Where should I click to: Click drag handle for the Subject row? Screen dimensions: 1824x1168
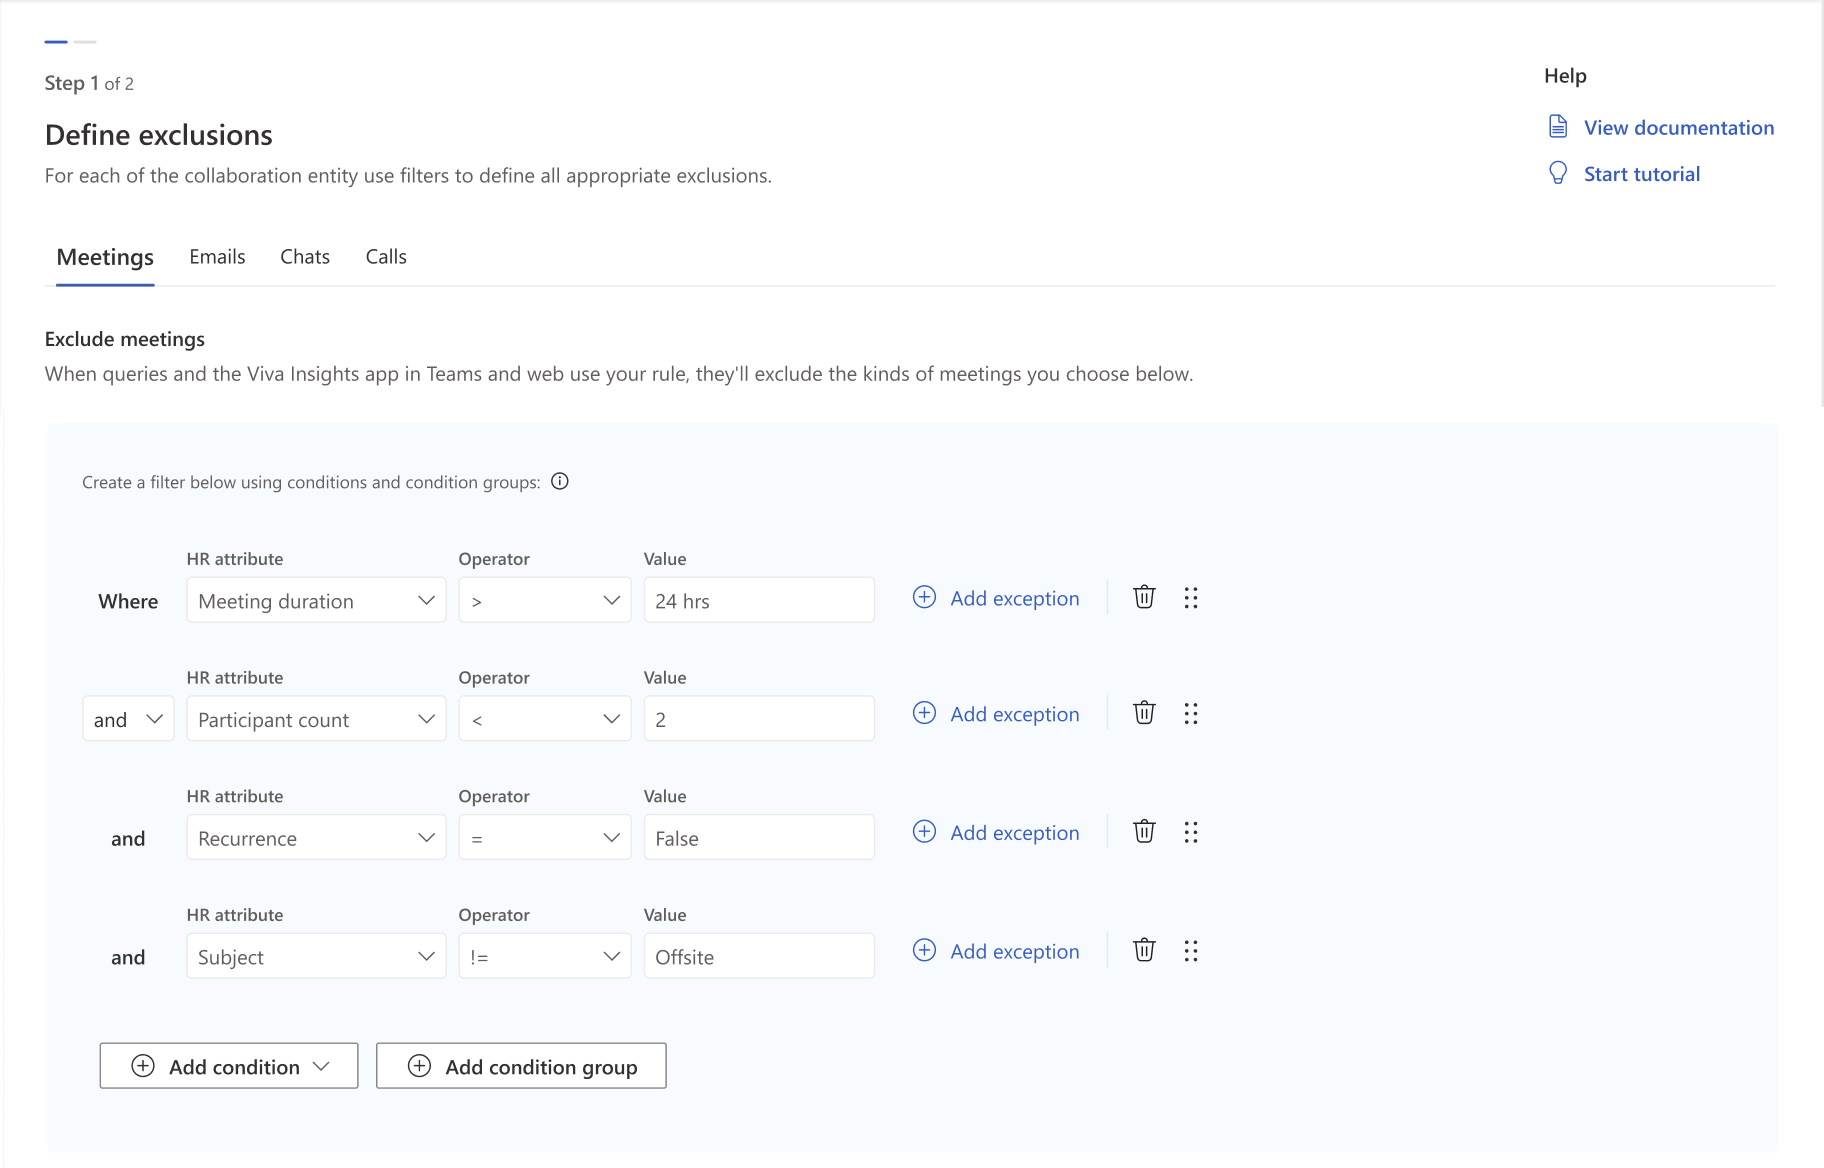tap(1190, 951)
